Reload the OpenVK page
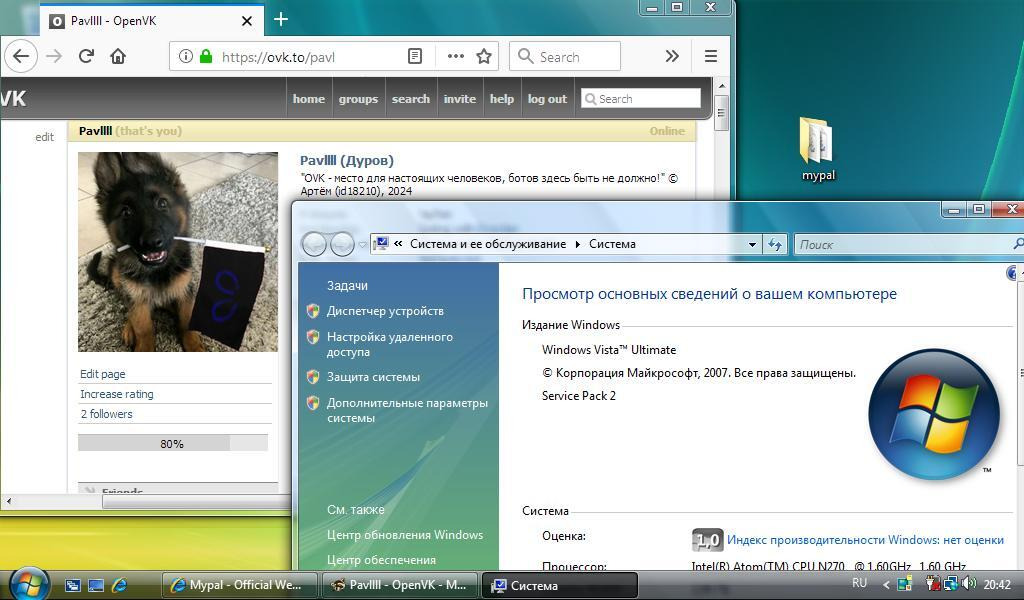 pos(86,56)
